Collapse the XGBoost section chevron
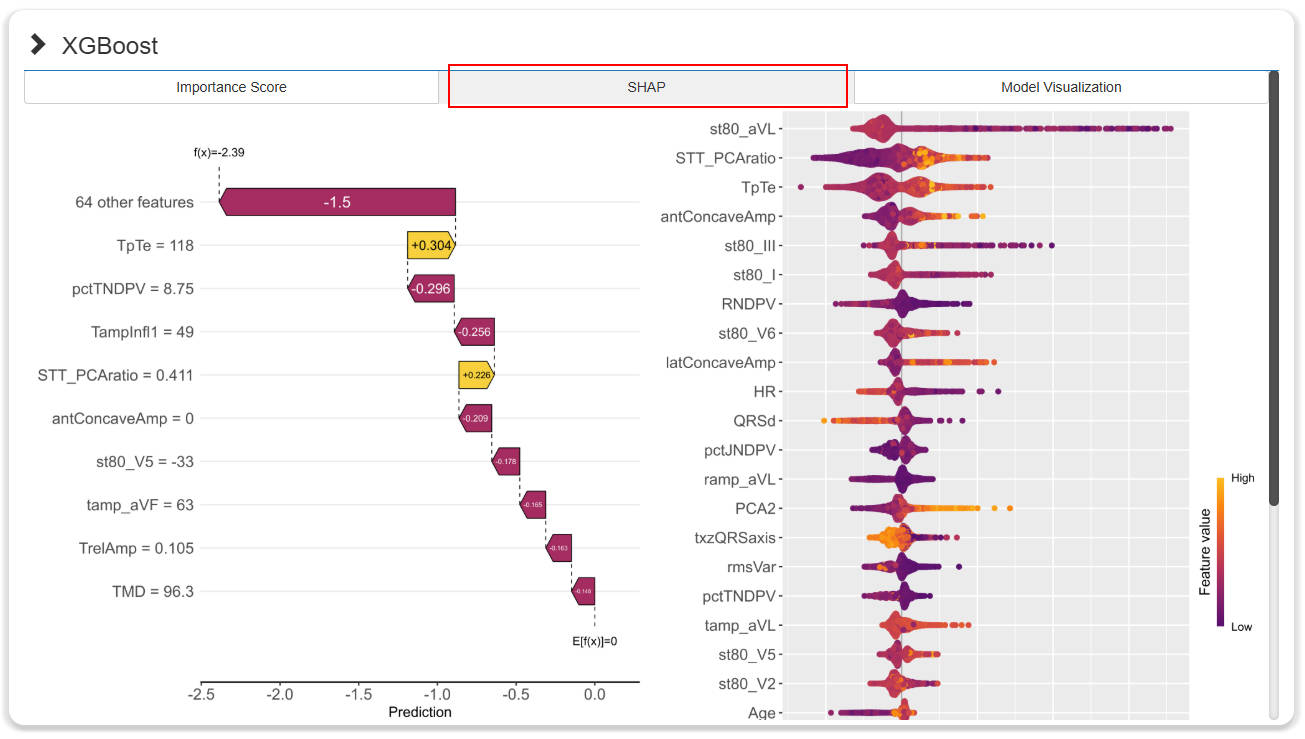Screen dimensions: 1305x739 (x=38, y=44)
